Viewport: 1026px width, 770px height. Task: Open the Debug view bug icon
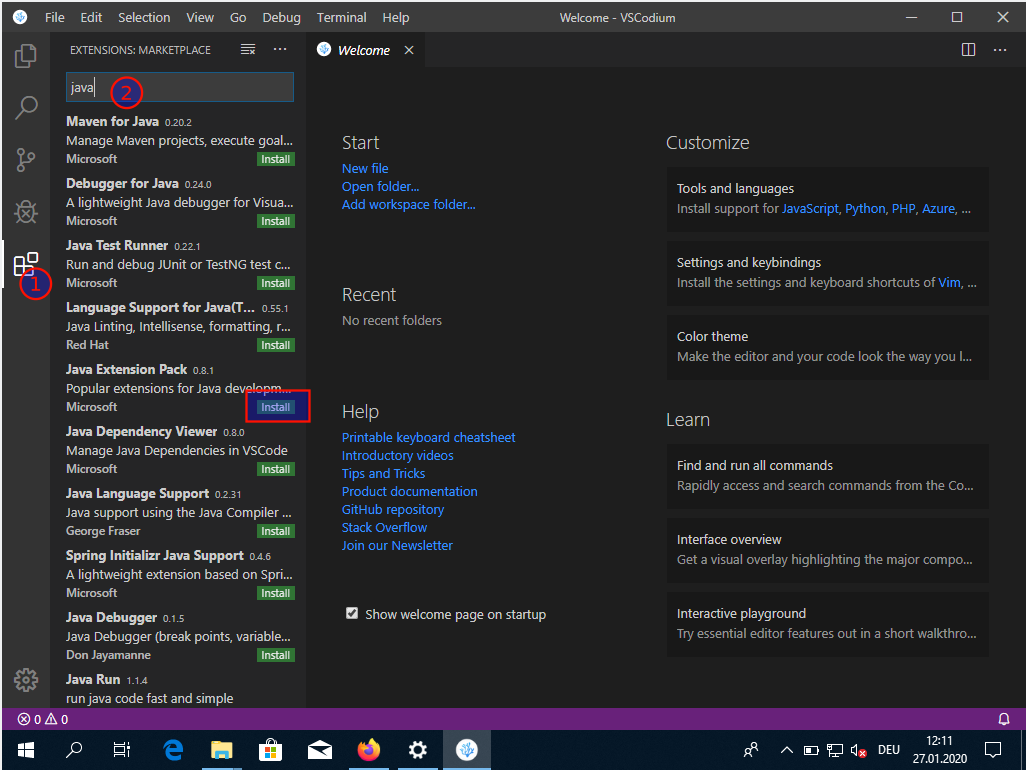point(26,211)
